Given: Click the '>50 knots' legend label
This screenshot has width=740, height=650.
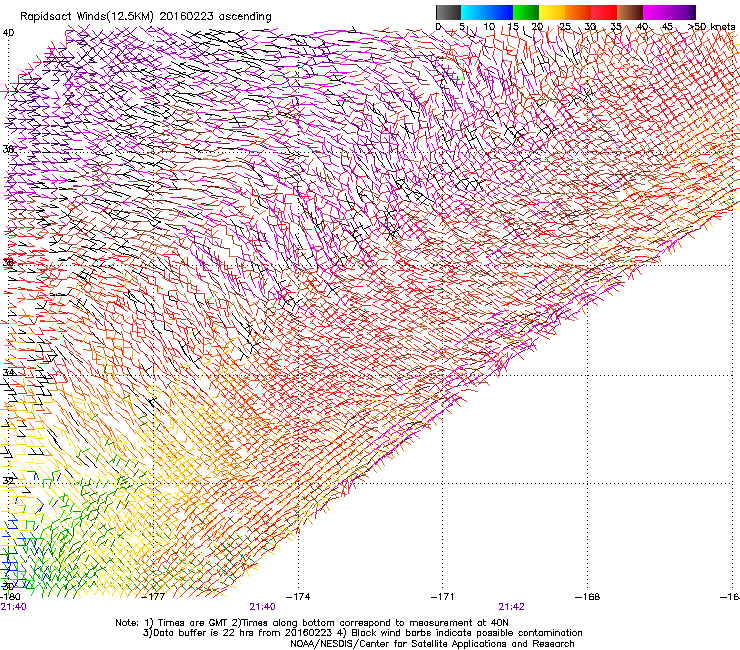Looking at the screenshot, I should [711, 26].
